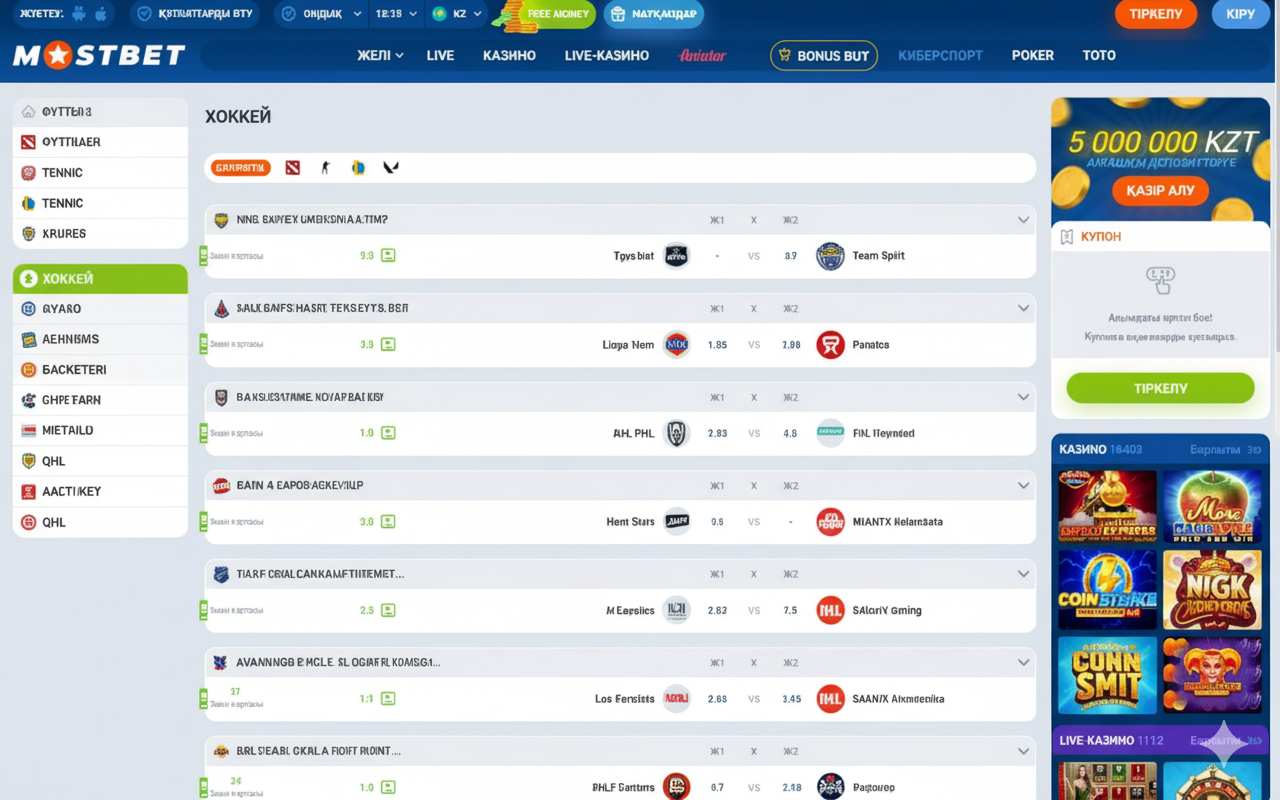This screenshot has width=1280, height=800.
Task: Click the Android download icon in top bar
Action: point(78,14)
